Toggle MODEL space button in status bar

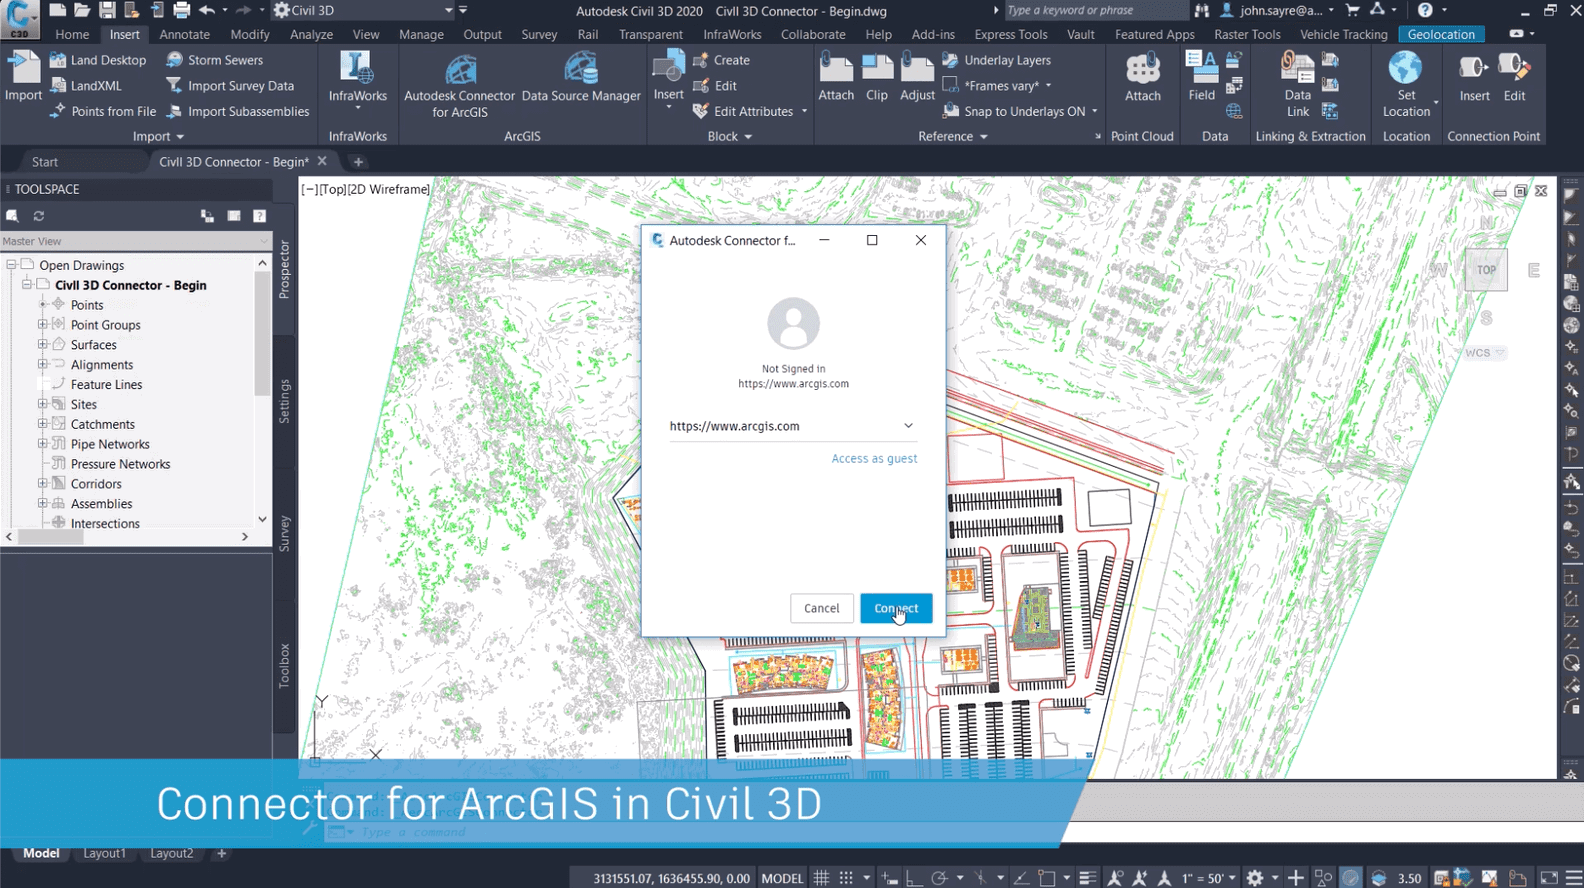[x=782, y=878]
